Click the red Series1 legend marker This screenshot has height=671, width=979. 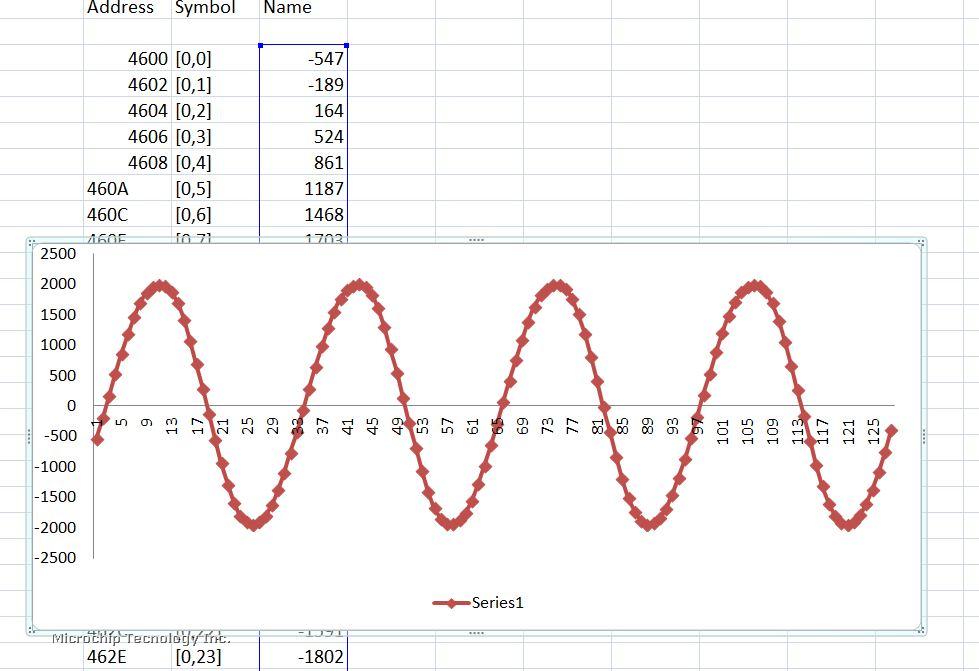click(451, 603)
